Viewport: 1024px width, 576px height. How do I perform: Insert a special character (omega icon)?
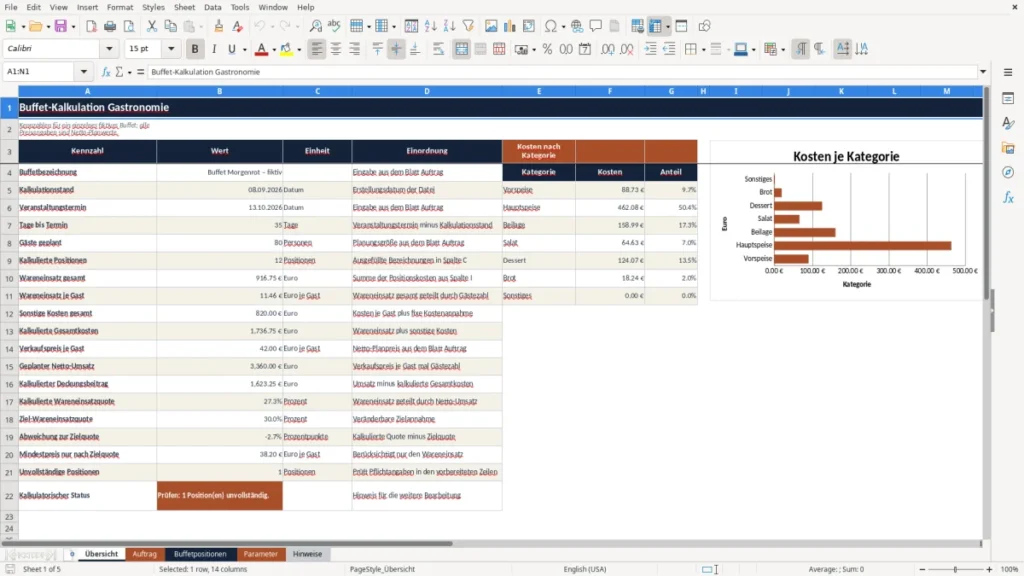pyautogui.click(x=551, y=26)
